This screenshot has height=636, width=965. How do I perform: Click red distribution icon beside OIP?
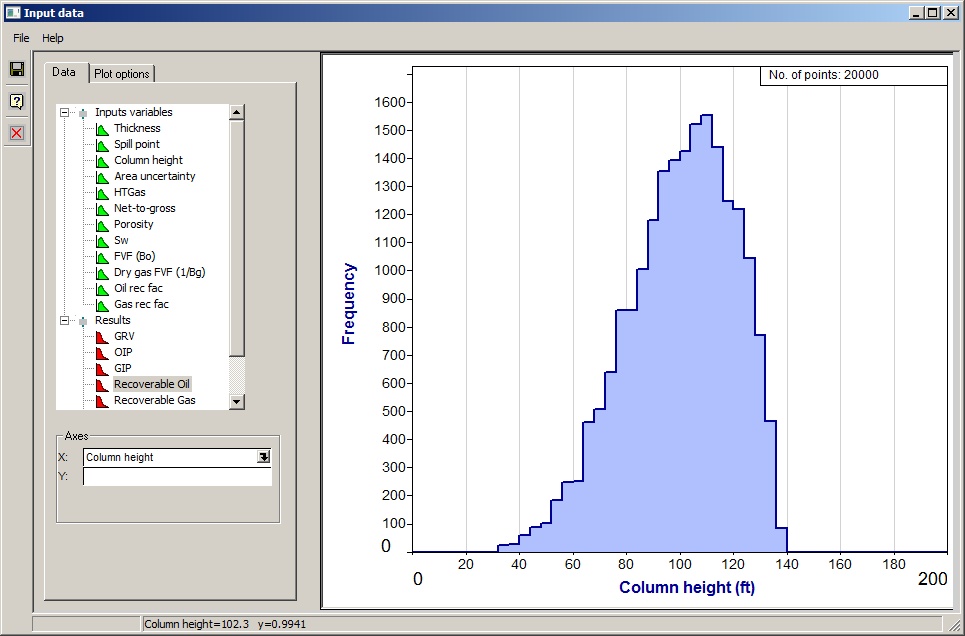point(102,352)
